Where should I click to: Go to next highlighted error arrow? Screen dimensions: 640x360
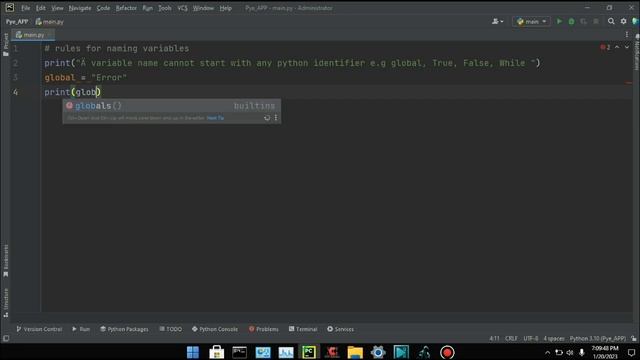(627, 47)
